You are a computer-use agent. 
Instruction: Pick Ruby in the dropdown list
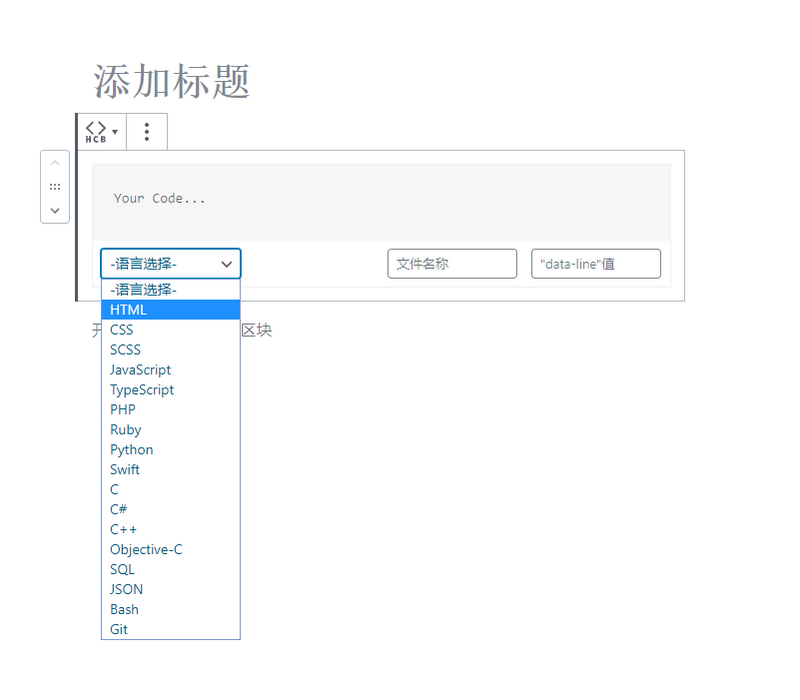tap(171, 430)
